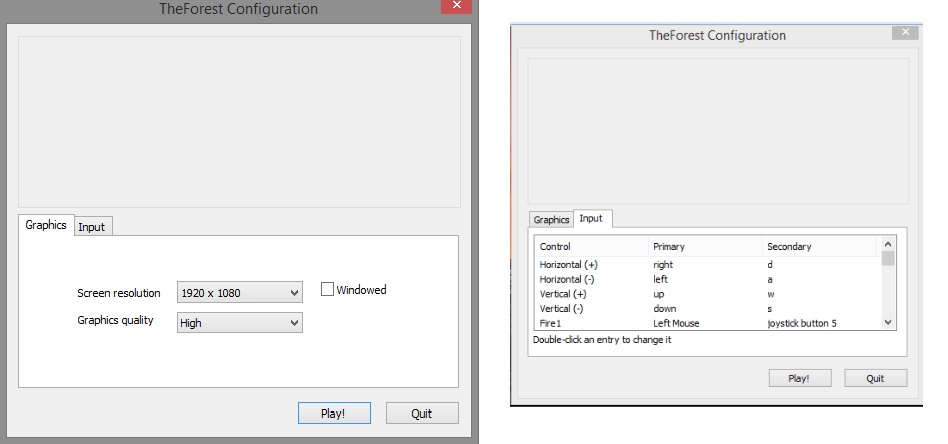The width and height of the screenshot is (948, 444).
Task: Open the Graphics quality dropdown
Action: 240,322
